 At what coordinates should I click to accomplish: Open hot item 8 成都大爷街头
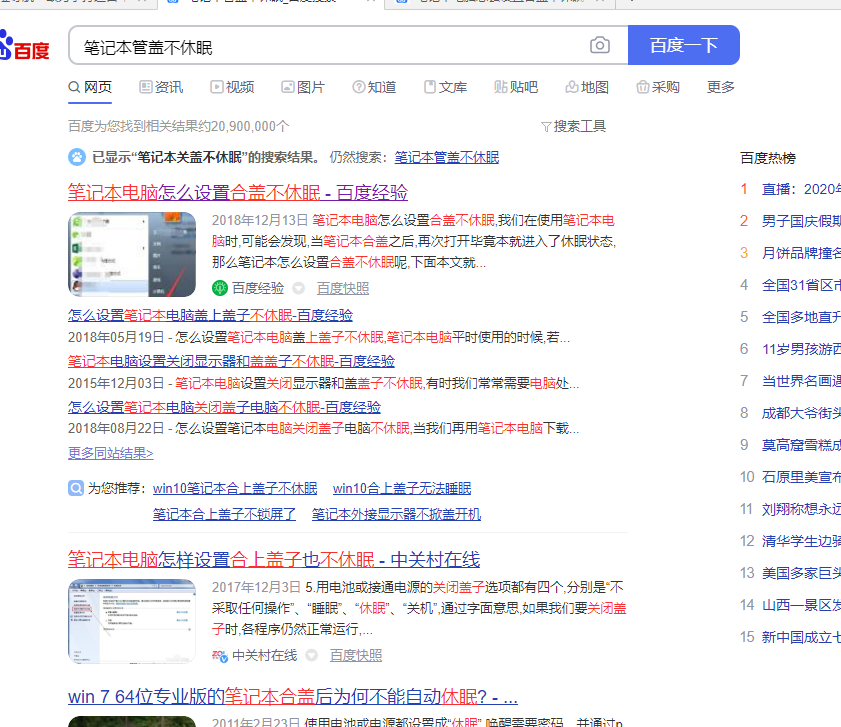[x=801, y=413]
